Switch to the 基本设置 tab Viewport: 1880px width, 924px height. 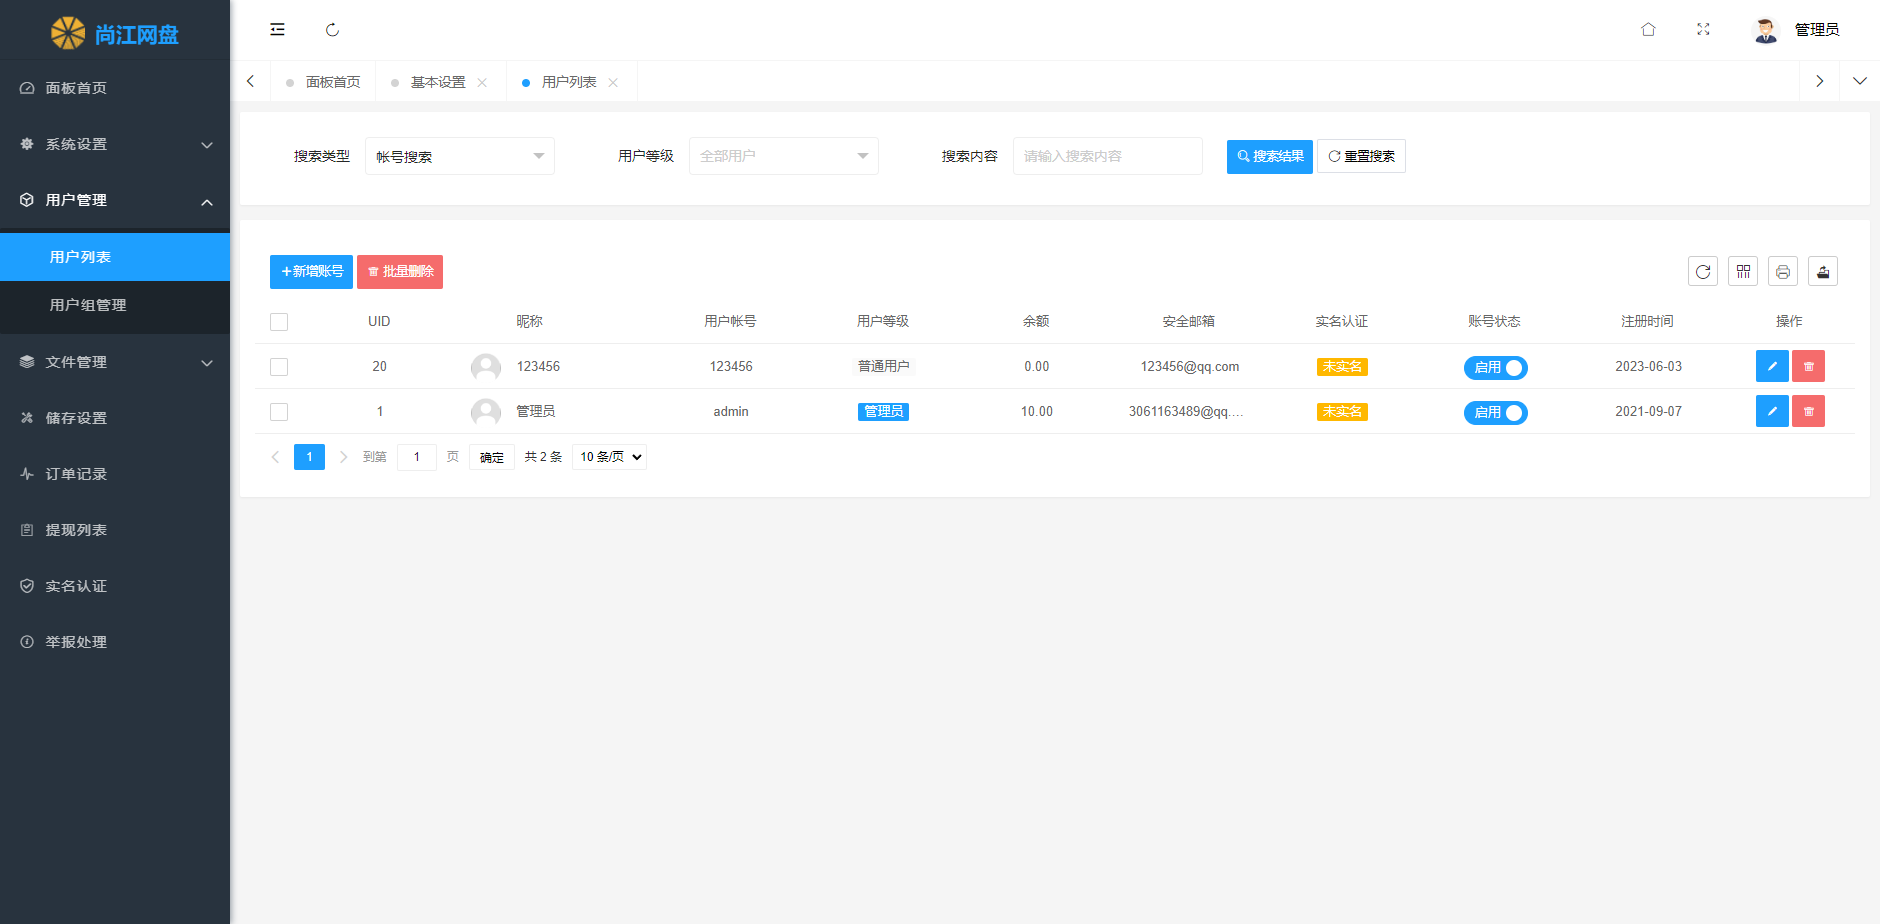[x=438, y=82]
